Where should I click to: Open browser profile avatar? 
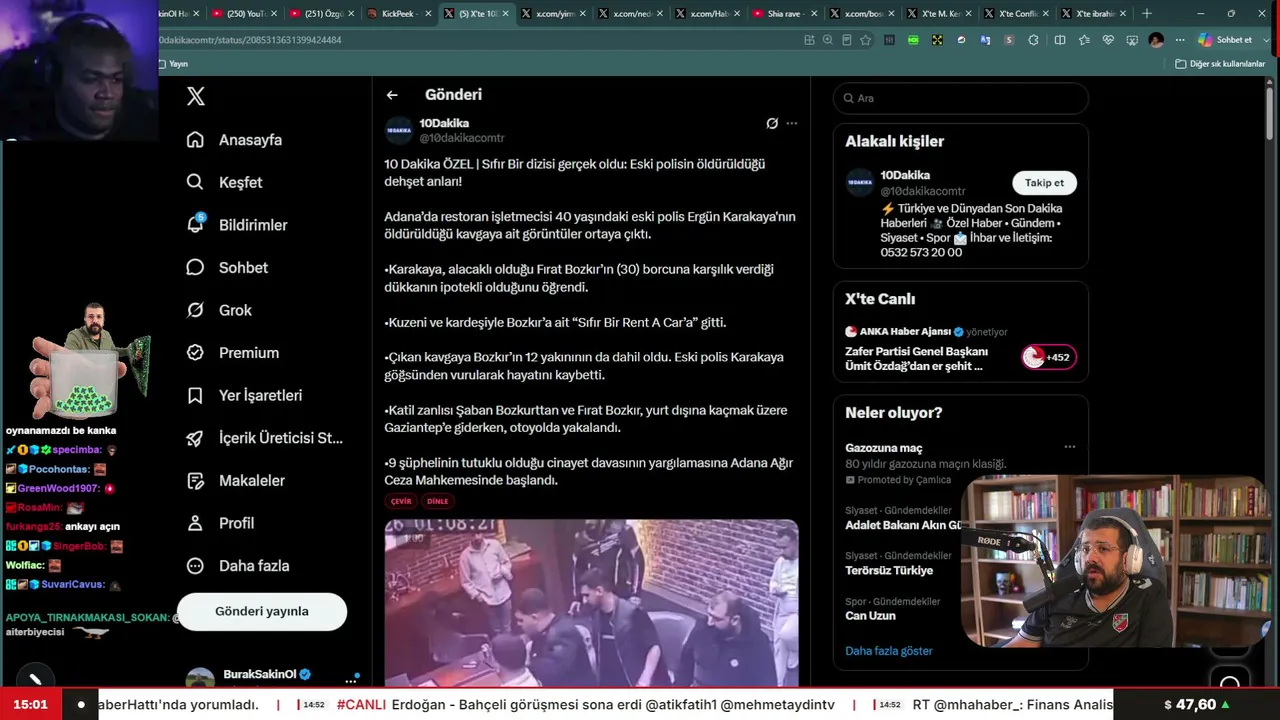pos(1156,40)
